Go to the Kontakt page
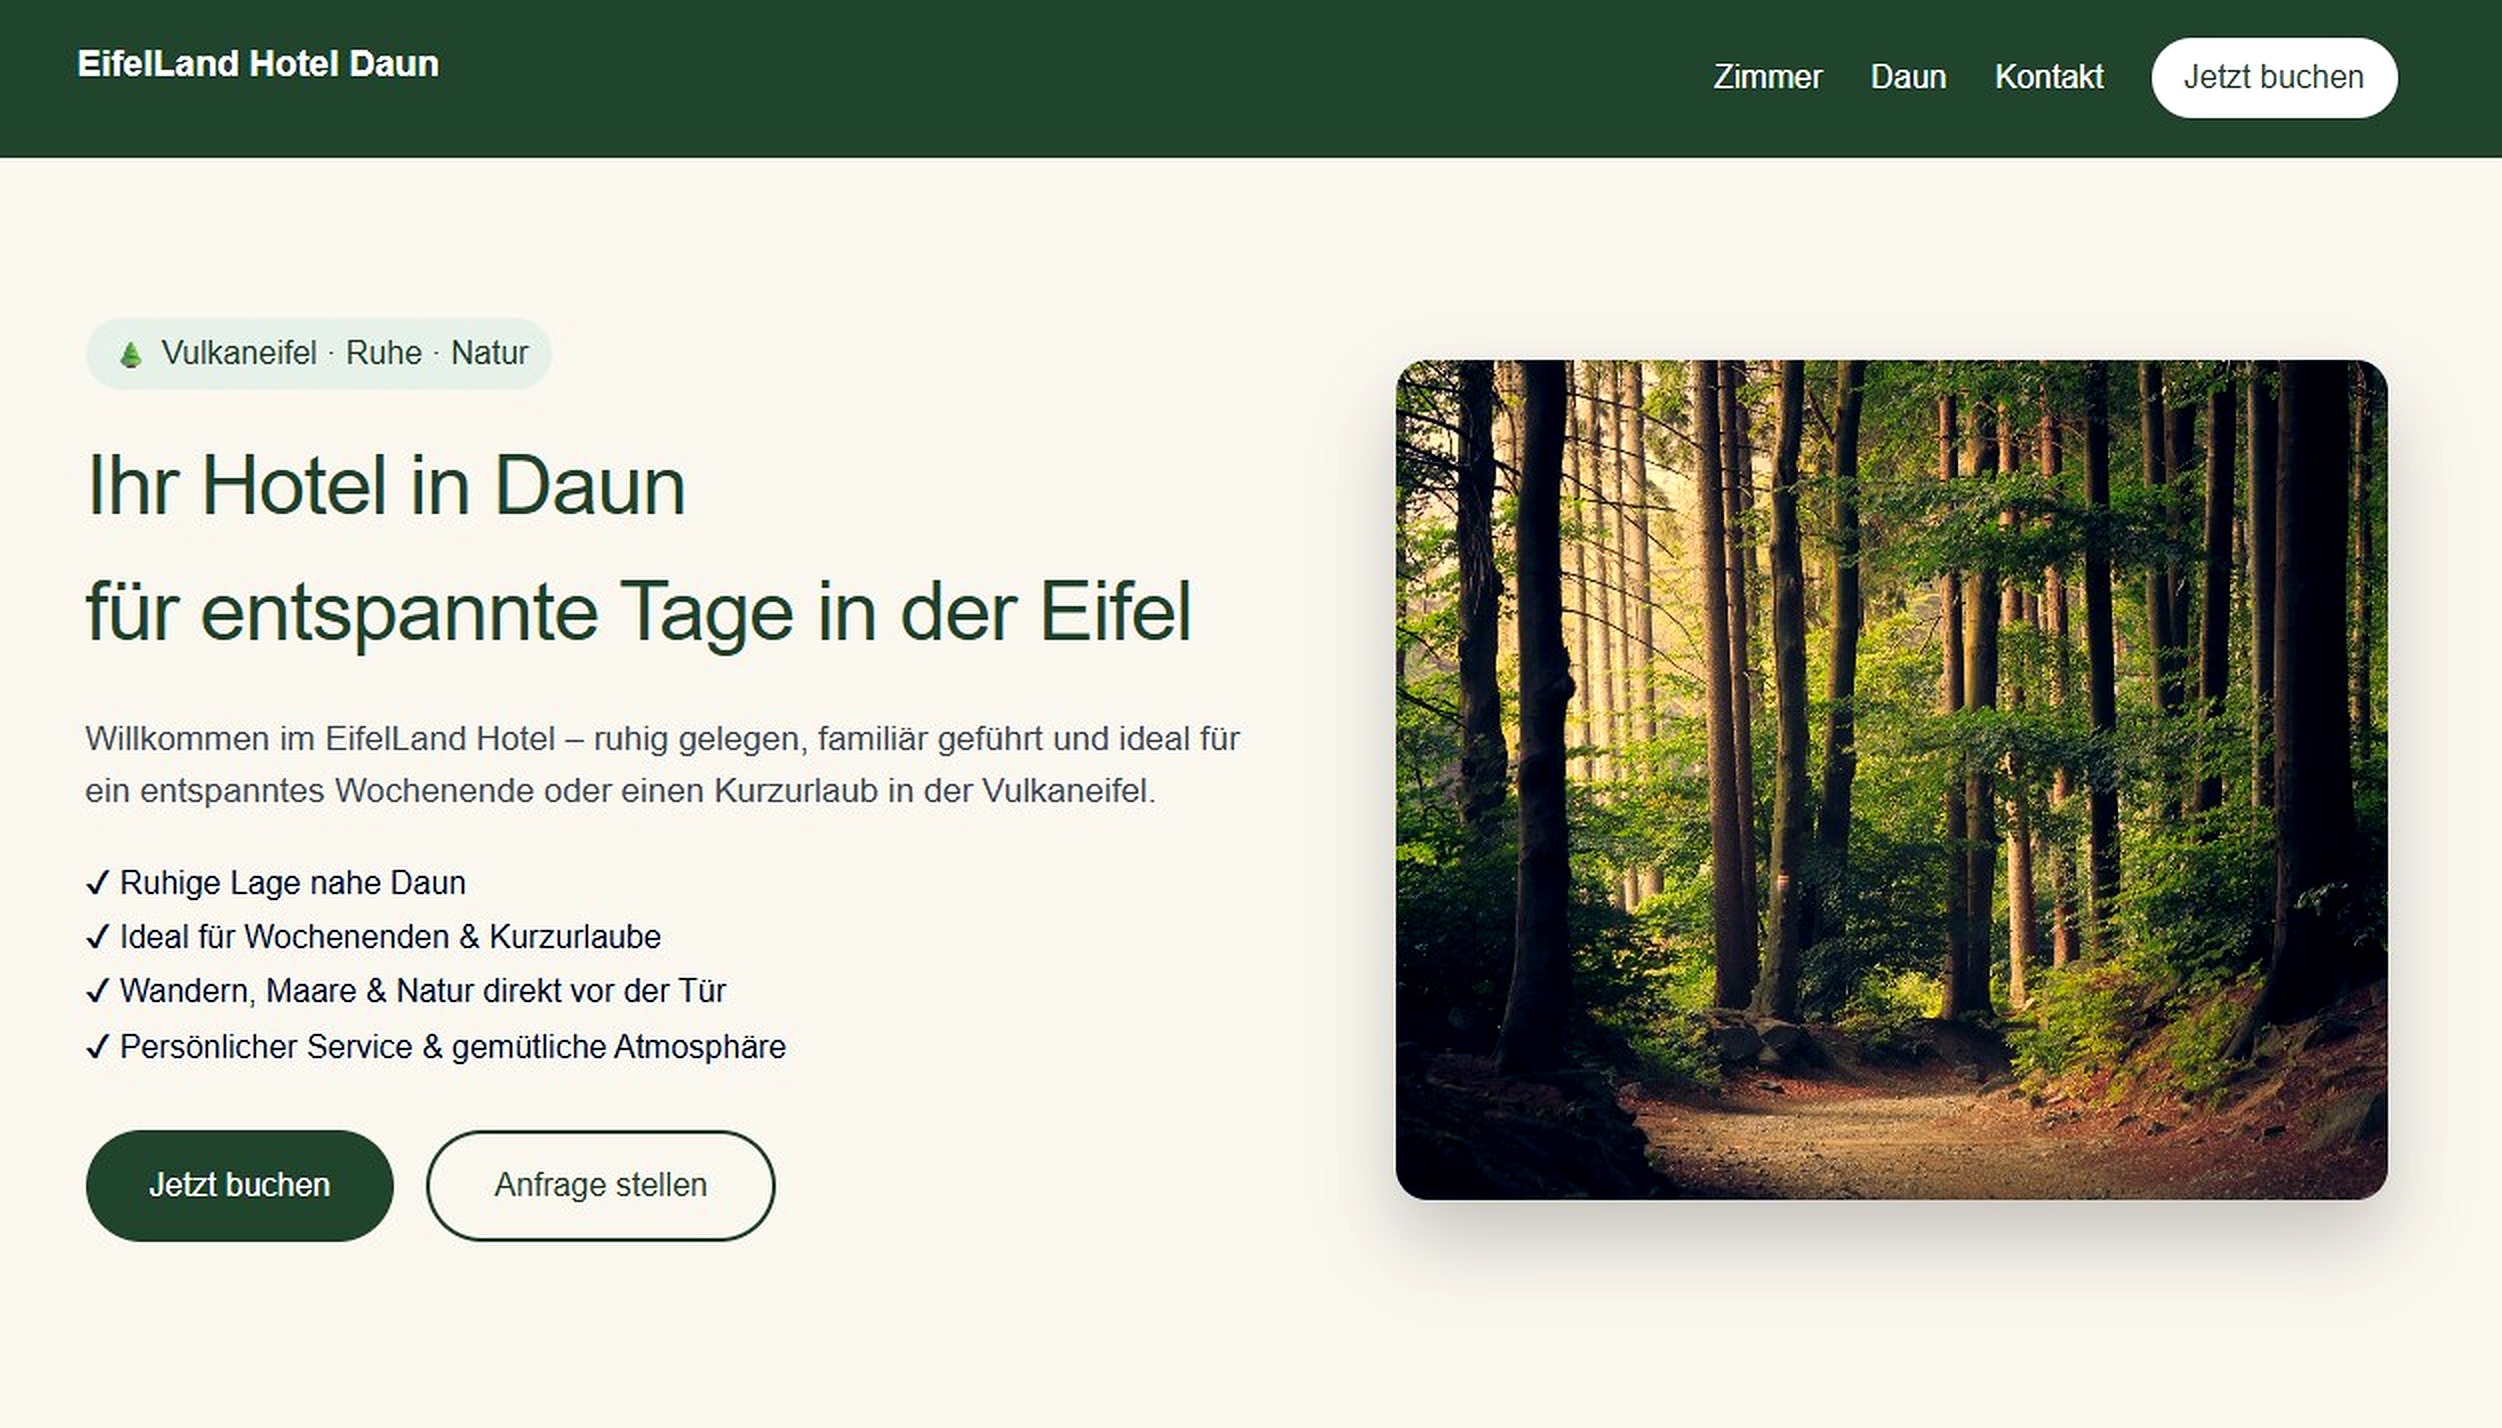The width and height of the screenshot is (2502, 1428). tap(2049, 77)
